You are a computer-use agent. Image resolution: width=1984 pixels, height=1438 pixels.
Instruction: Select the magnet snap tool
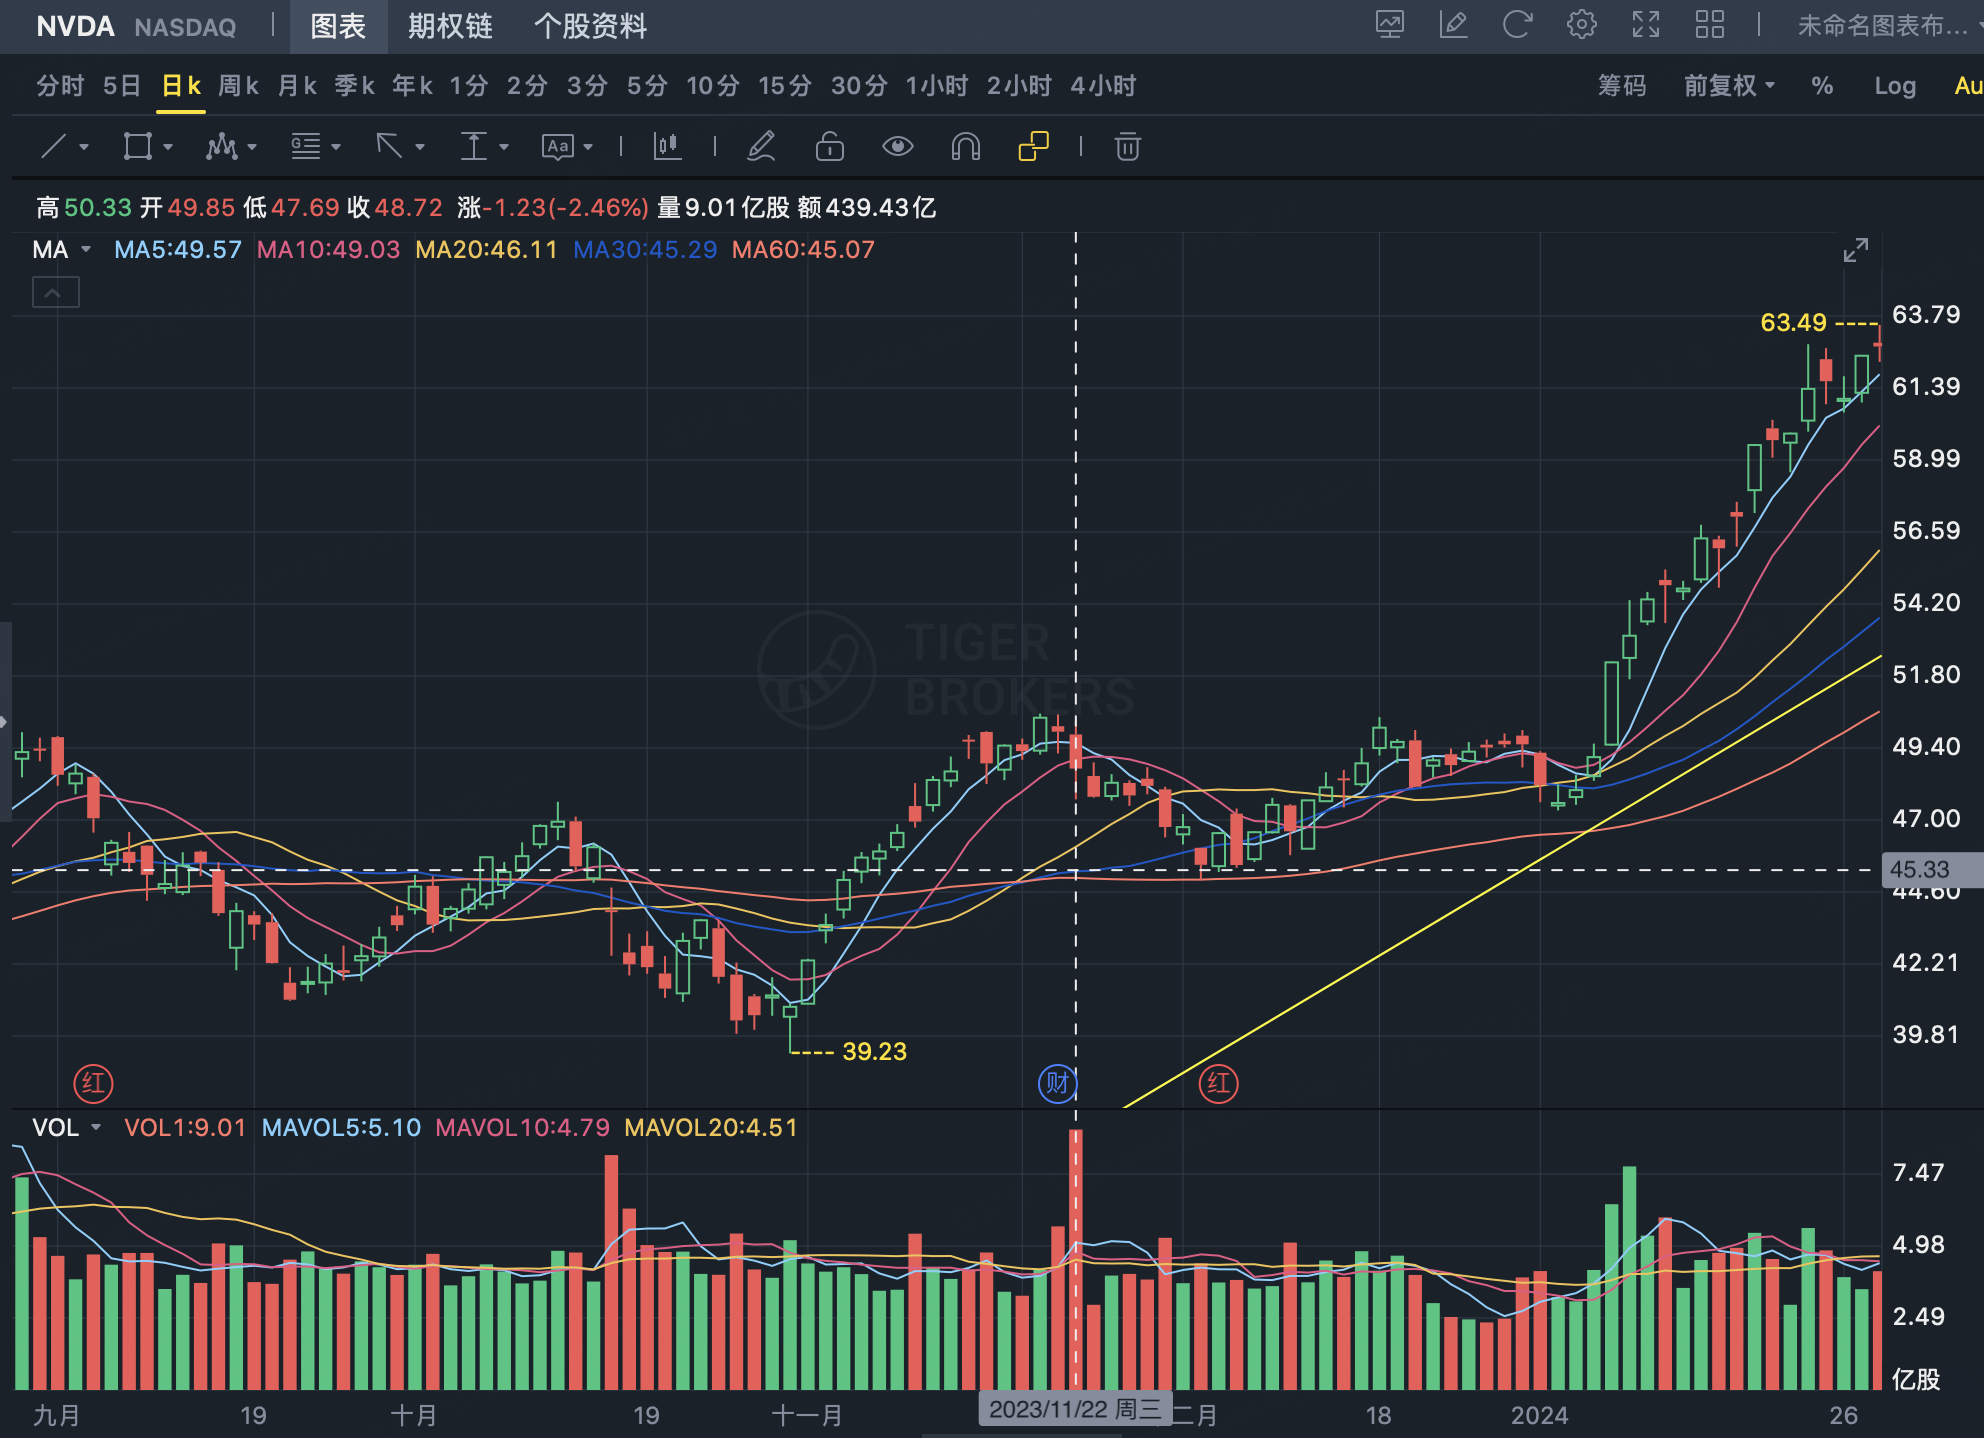pyautogui.click(x=965, y=147)
